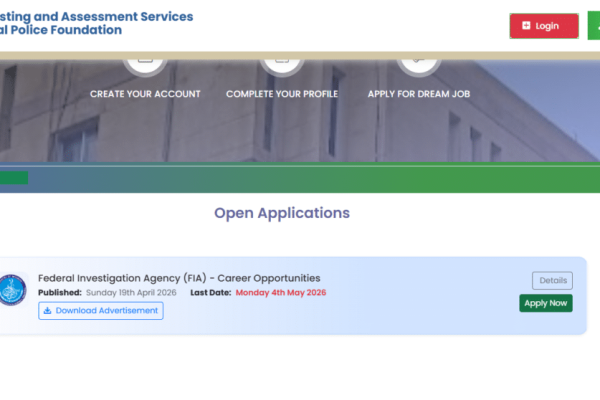The width and height of the screenshot is (600, 400).
Task: Select the Complete Your Profile step
Action: (x=282, y=94)
